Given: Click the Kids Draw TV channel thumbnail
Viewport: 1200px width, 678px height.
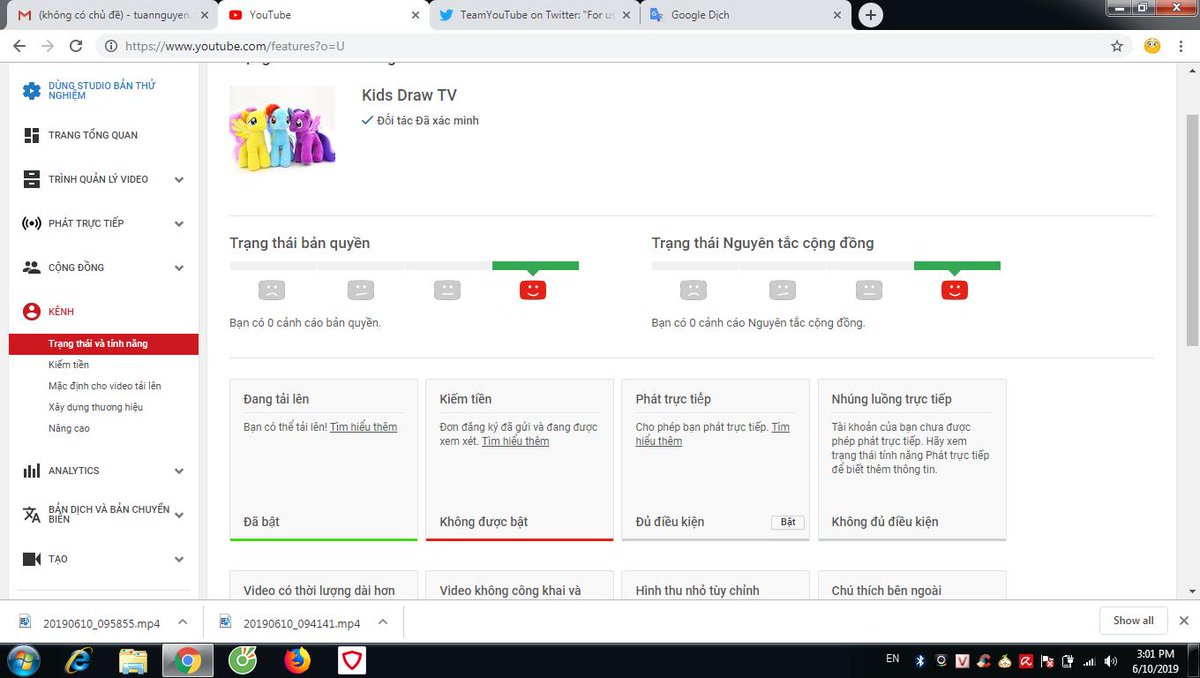Looking at the screenshot, I should coord(282,130).
